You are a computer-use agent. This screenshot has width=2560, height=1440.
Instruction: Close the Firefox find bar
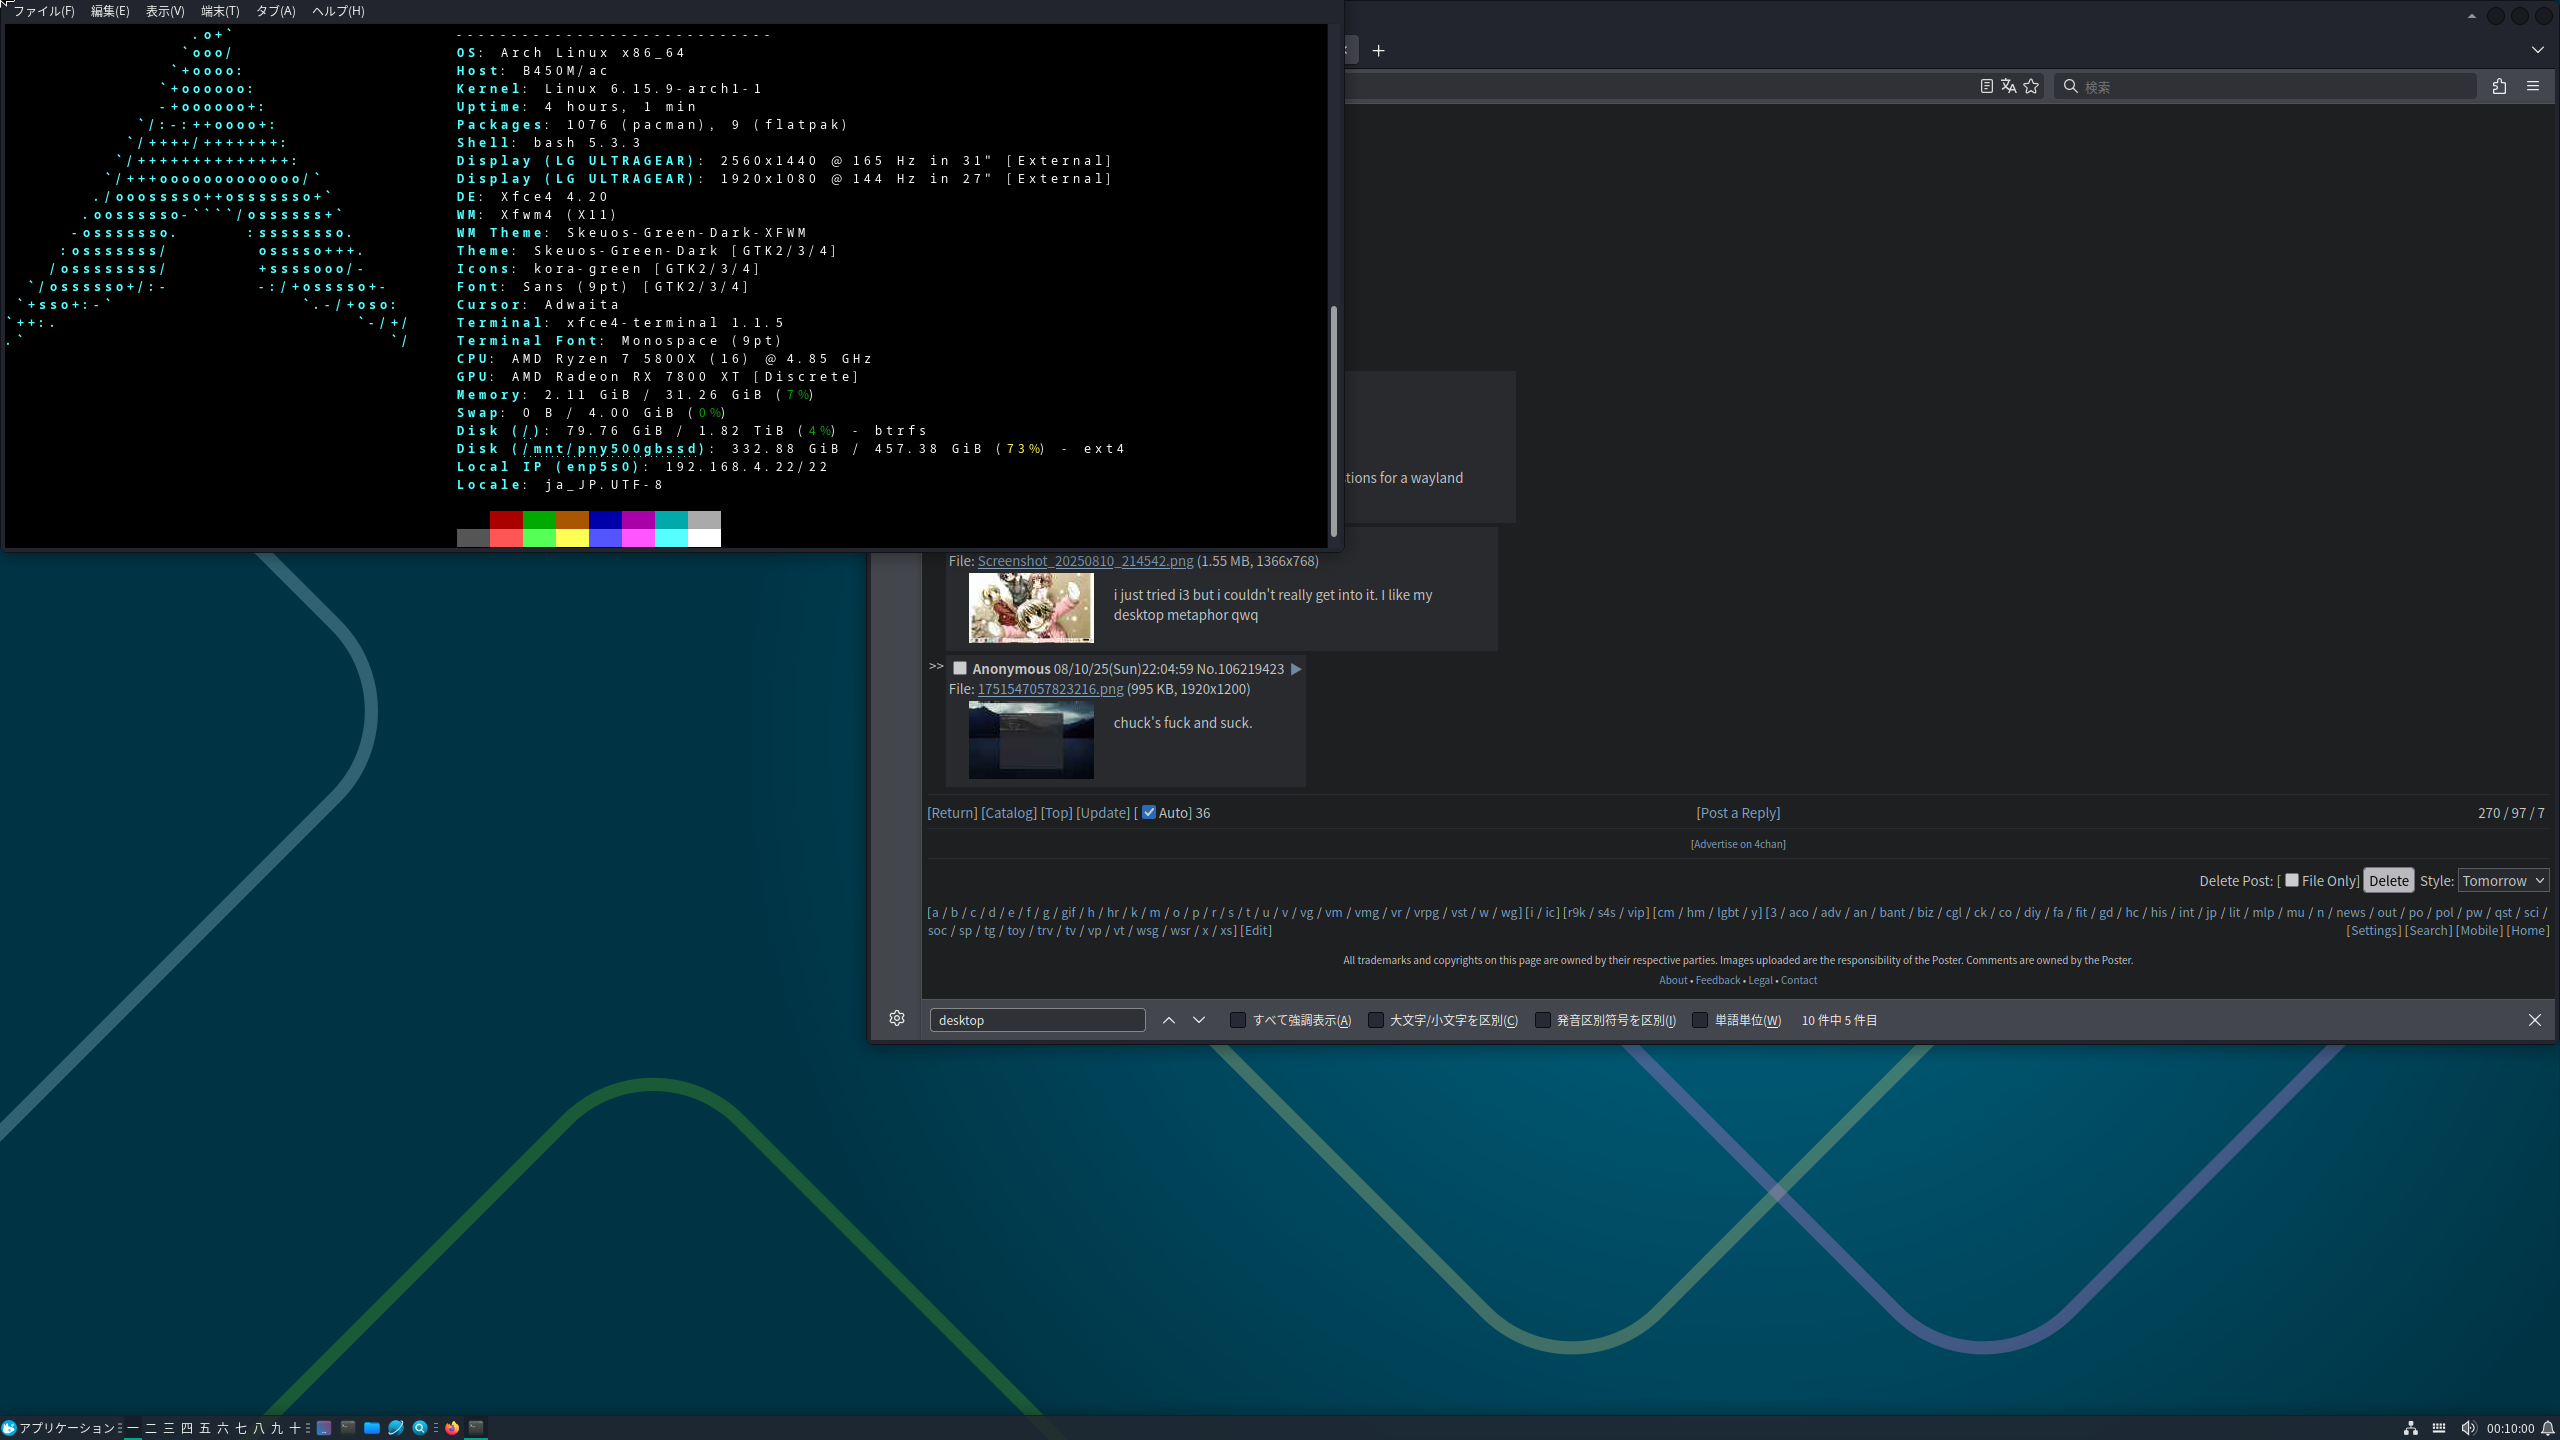pyautogui.click(x=2535, y=1020)
